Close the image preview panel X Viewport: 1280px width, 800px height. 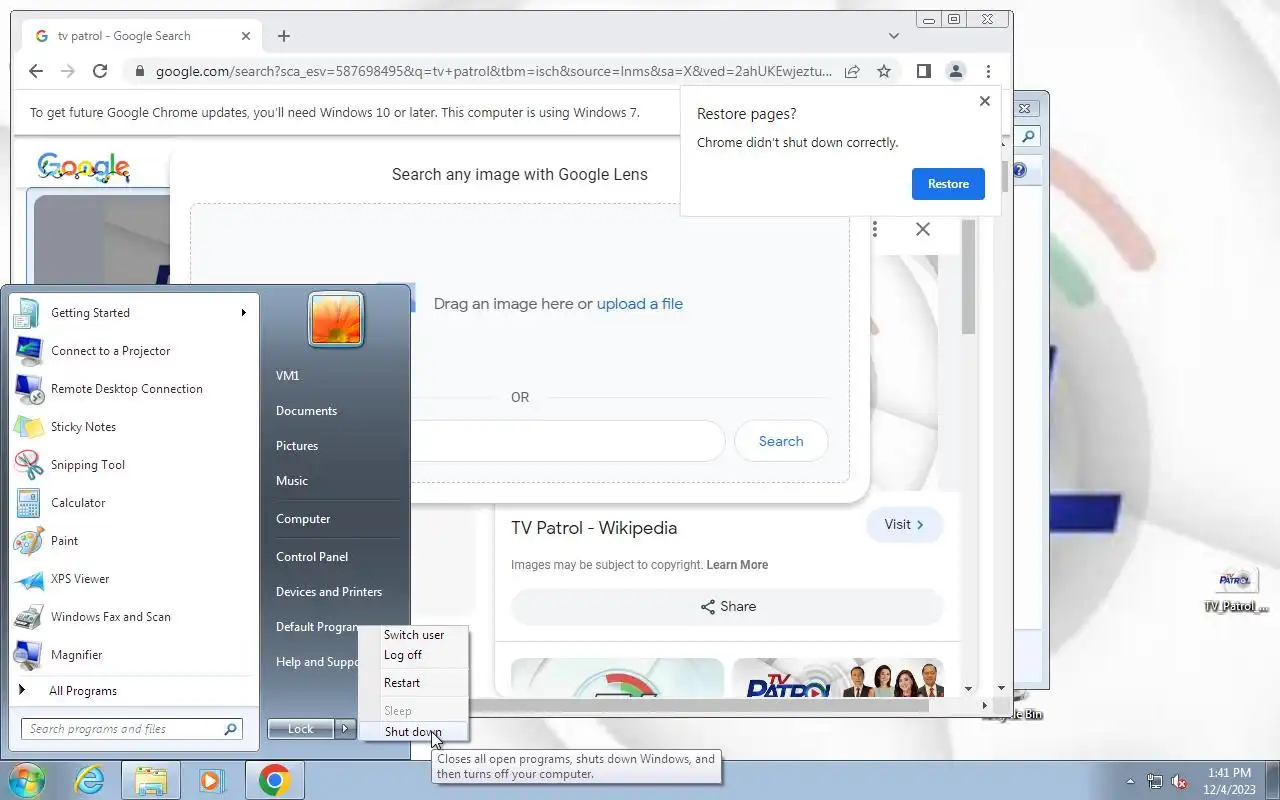[x=923, y=229]
